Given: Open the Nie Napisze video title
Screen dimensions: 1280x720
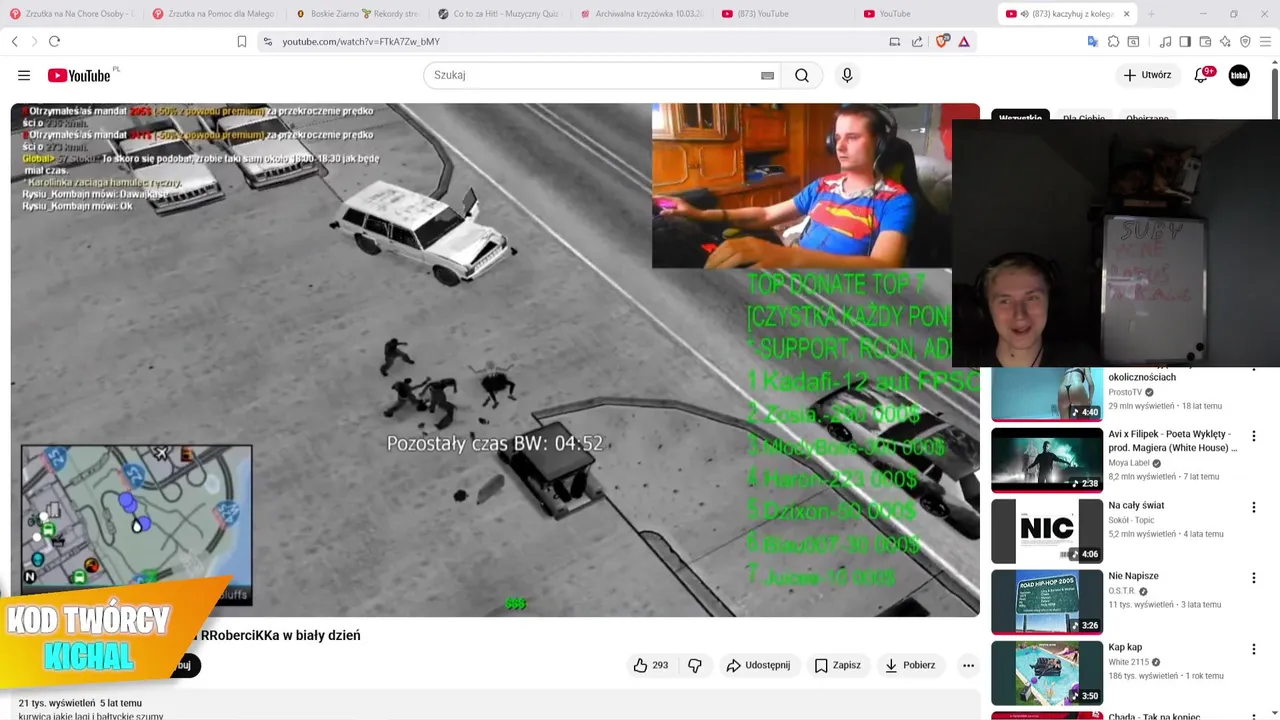Looking at the screenshot, I should 1133,576.
